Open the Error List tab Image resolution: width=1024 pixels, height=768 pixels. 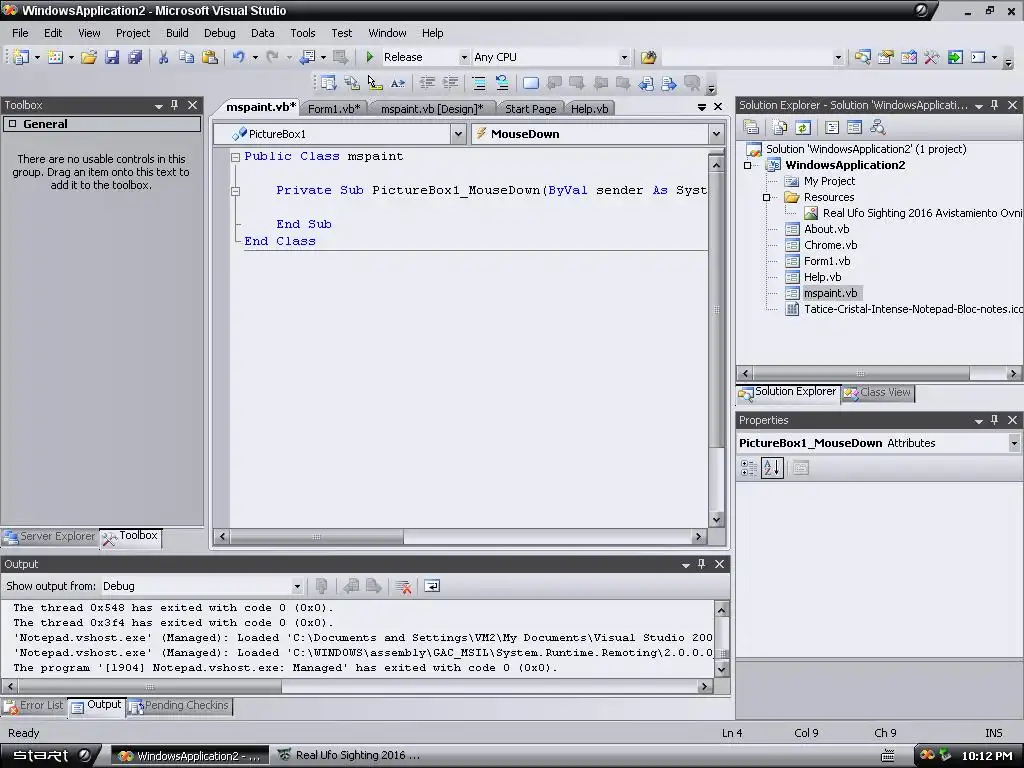[x=33, y=706]
